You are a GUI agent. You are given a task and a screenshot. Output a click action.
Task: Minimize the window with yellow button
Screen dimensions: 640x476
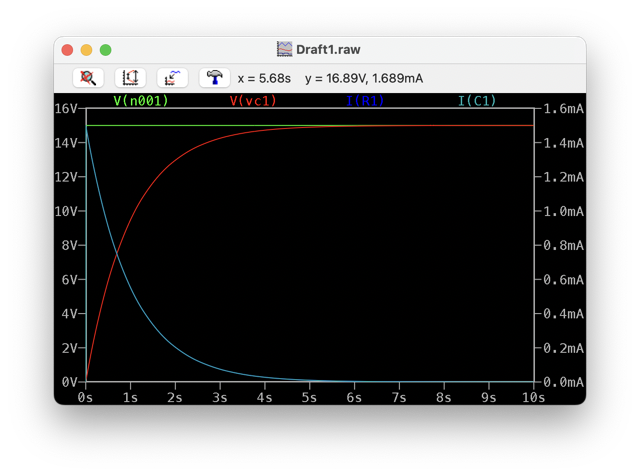pyautogui.click(x=87, y=50)
